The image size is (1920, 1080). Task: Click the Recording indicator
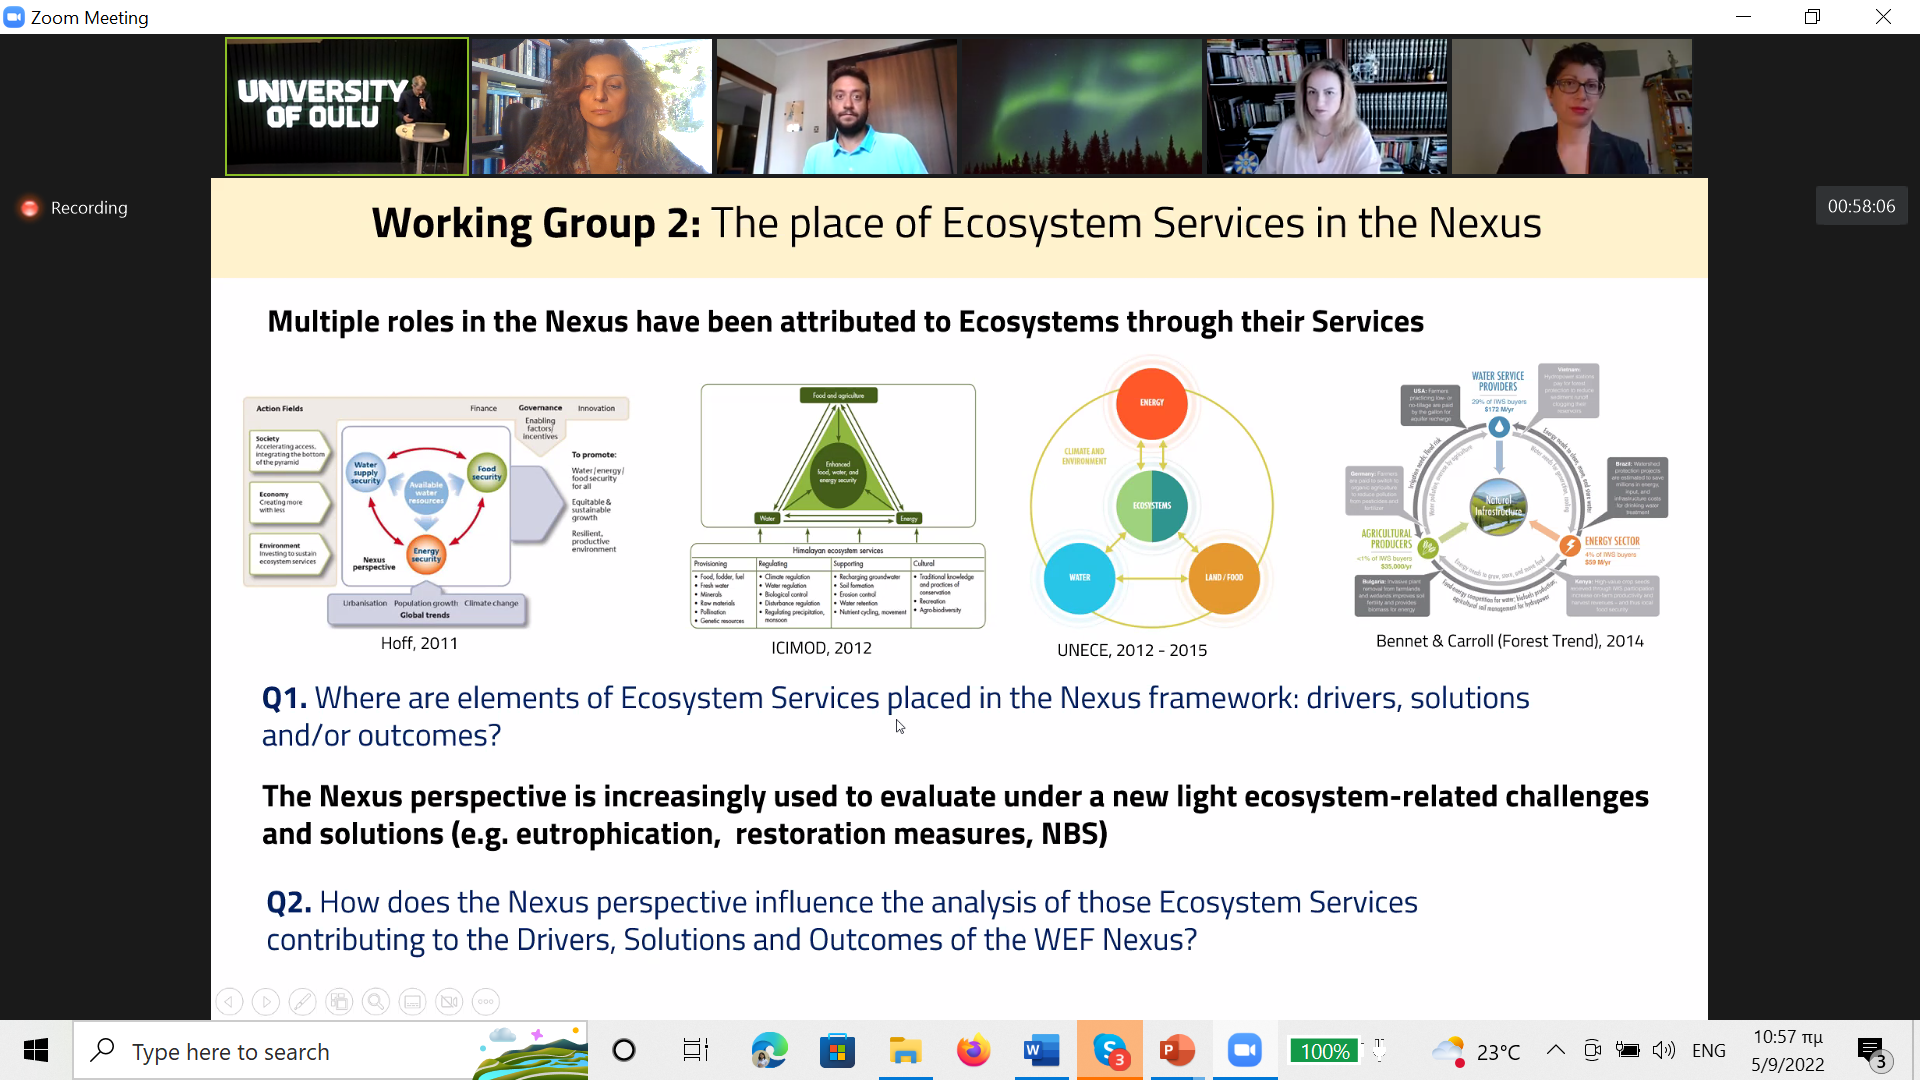74,208
